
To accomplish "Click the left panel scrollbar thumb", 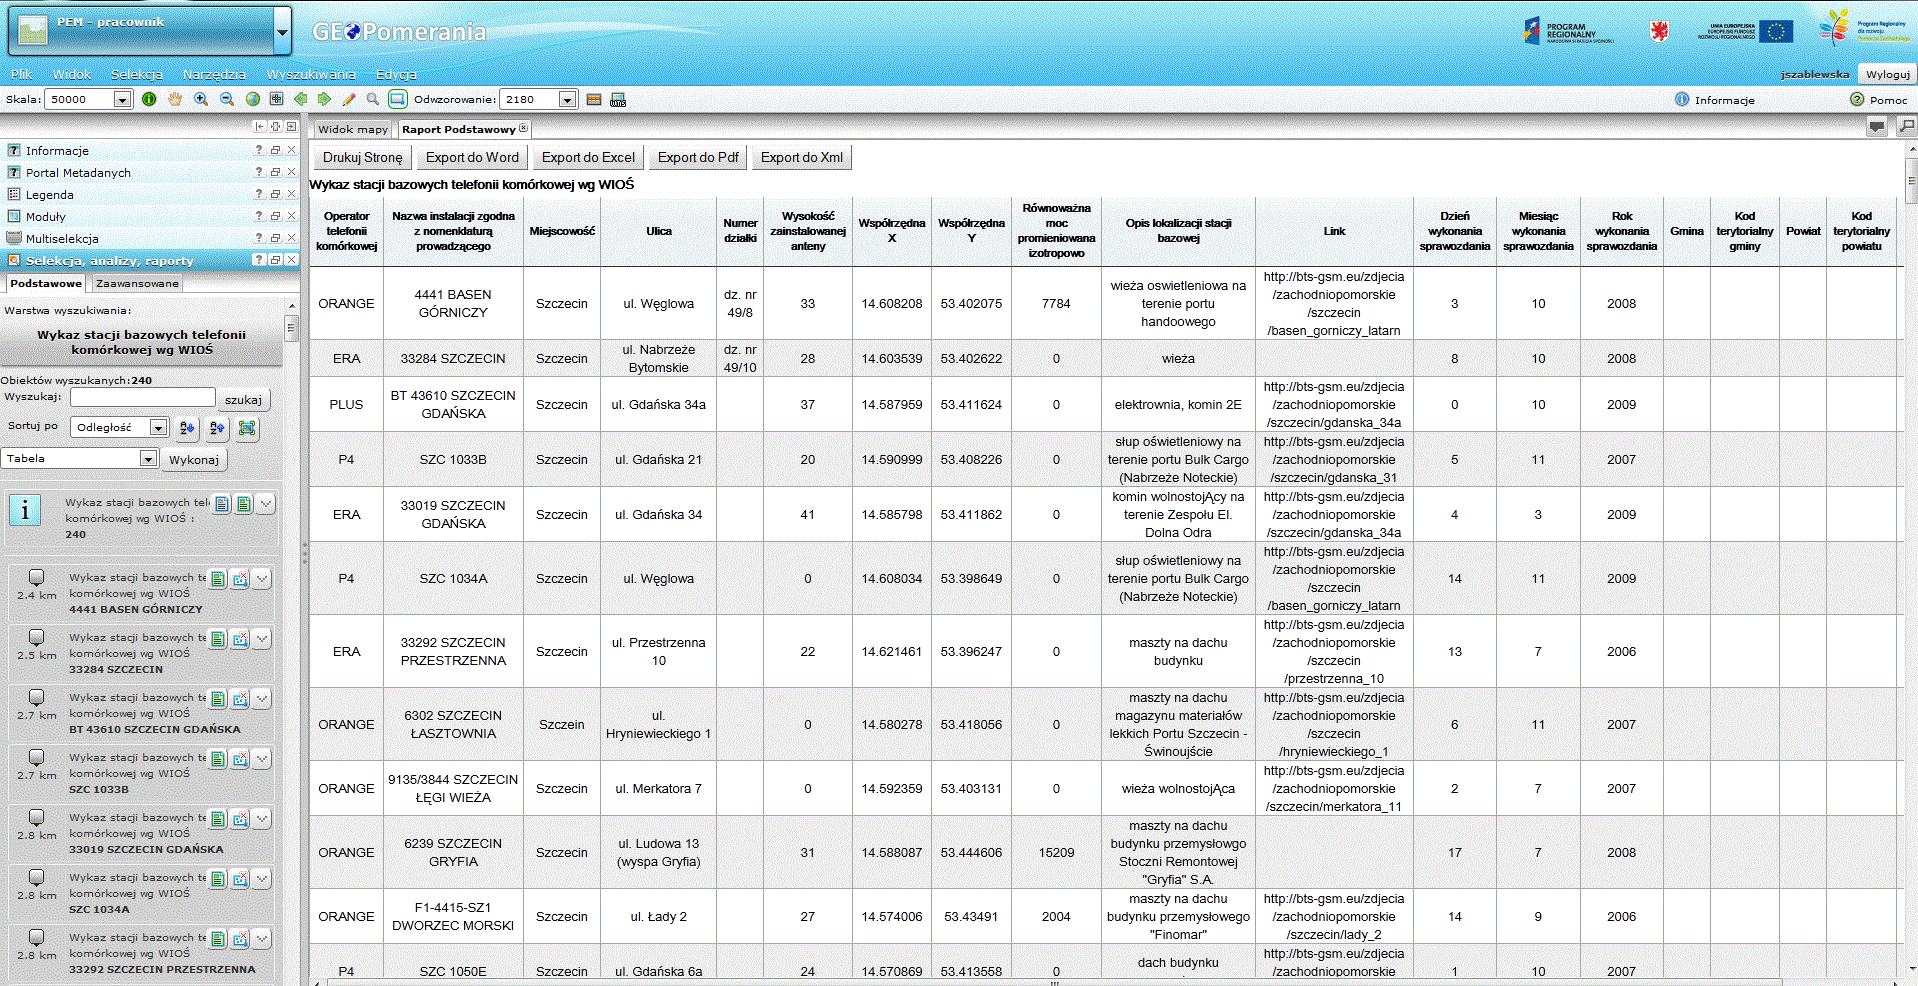I will (291, 328).
